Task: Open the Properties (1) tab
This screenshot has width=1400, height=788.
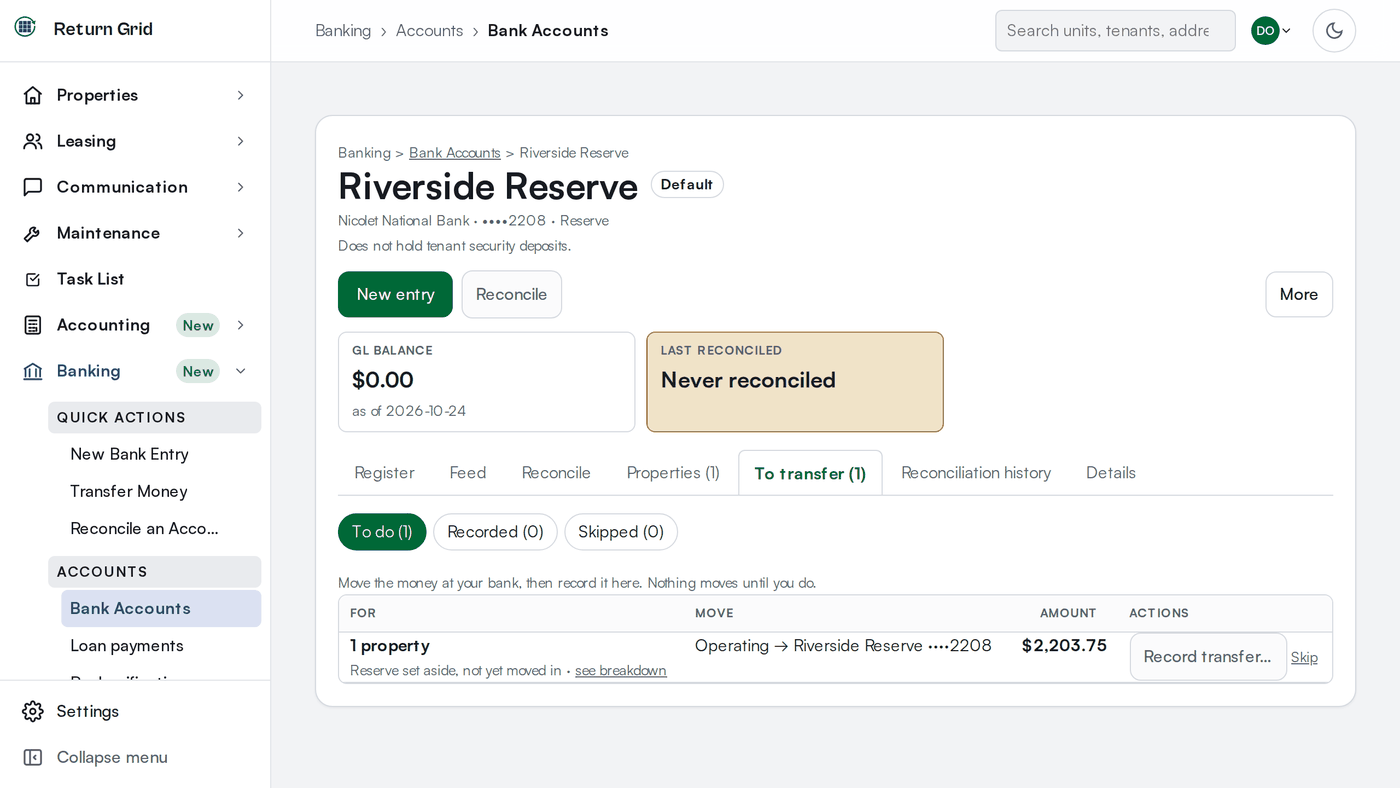Action: (x=673, y=473)
